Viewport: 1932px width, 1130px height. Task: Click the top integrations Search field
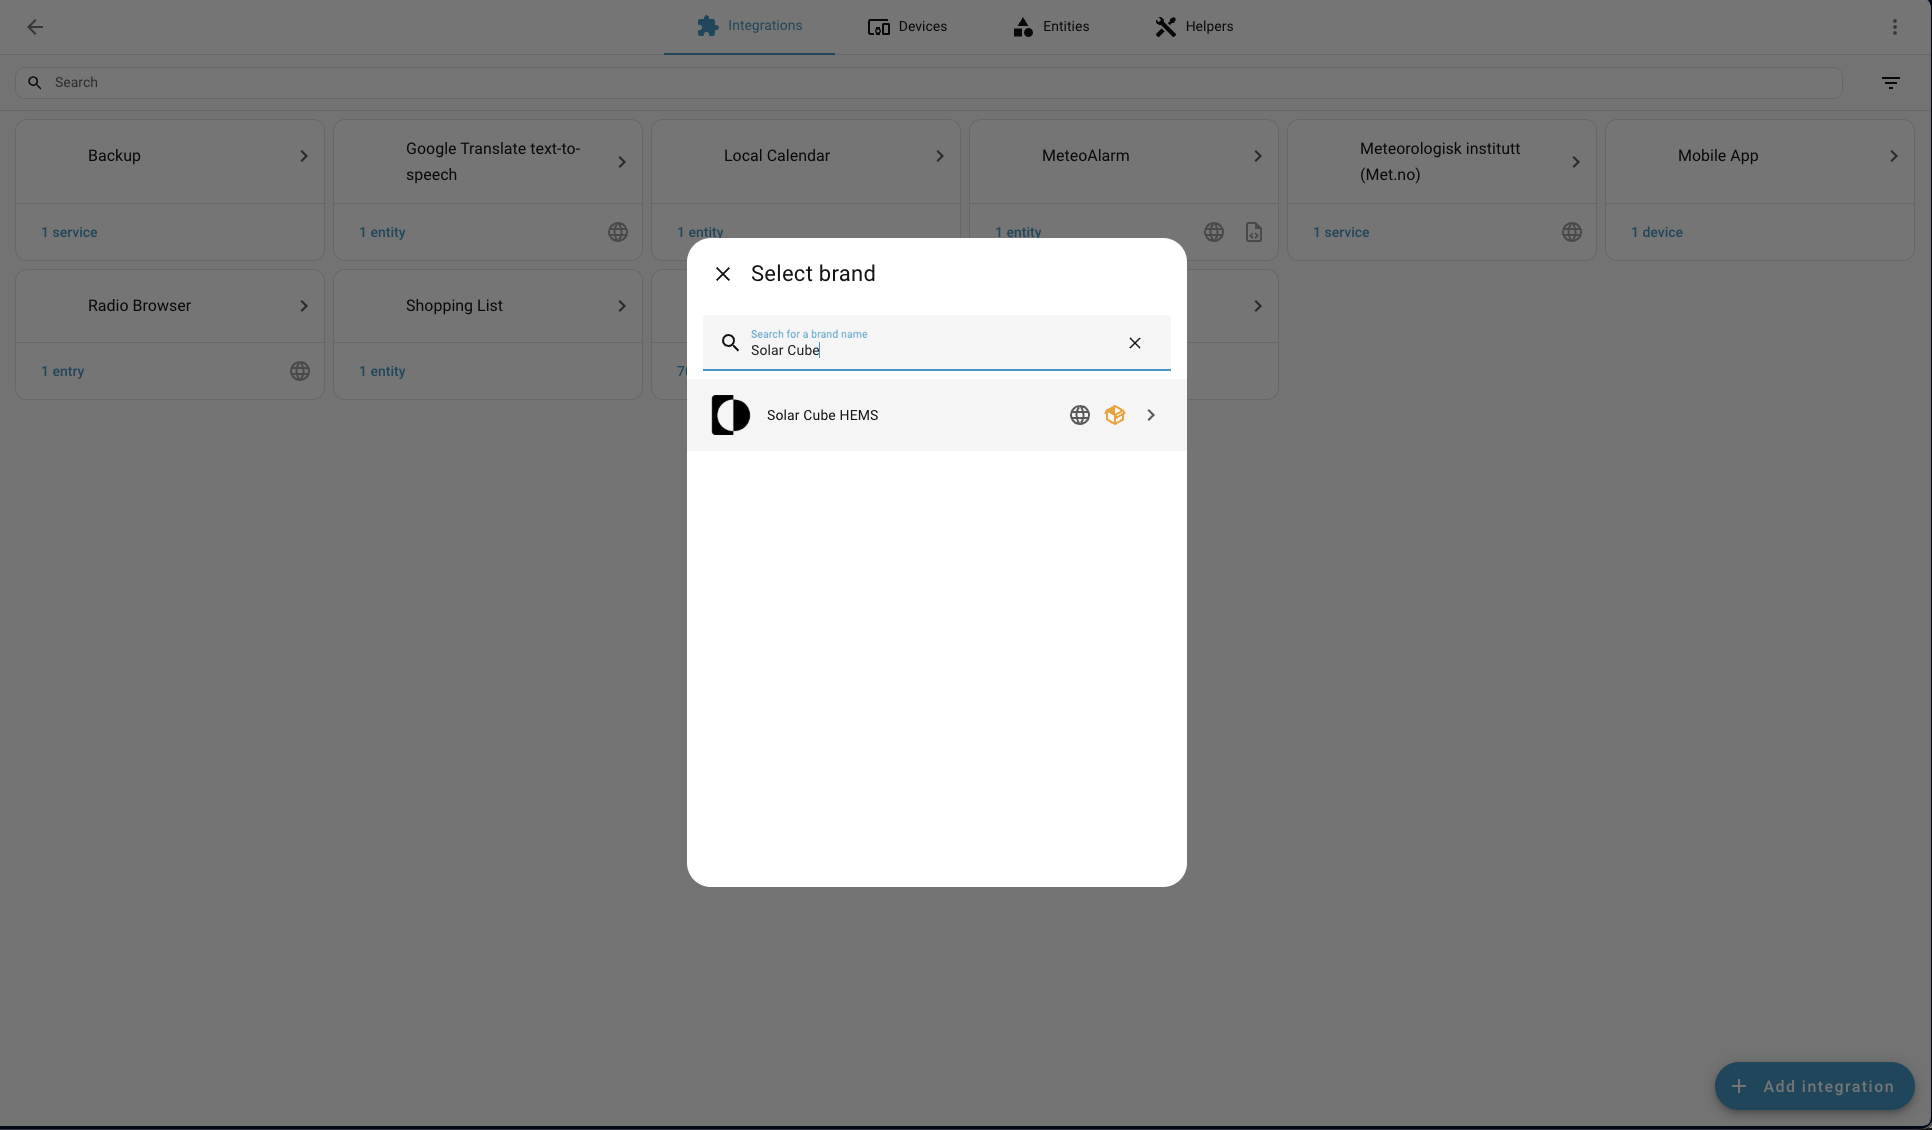[x=929, y=83]
